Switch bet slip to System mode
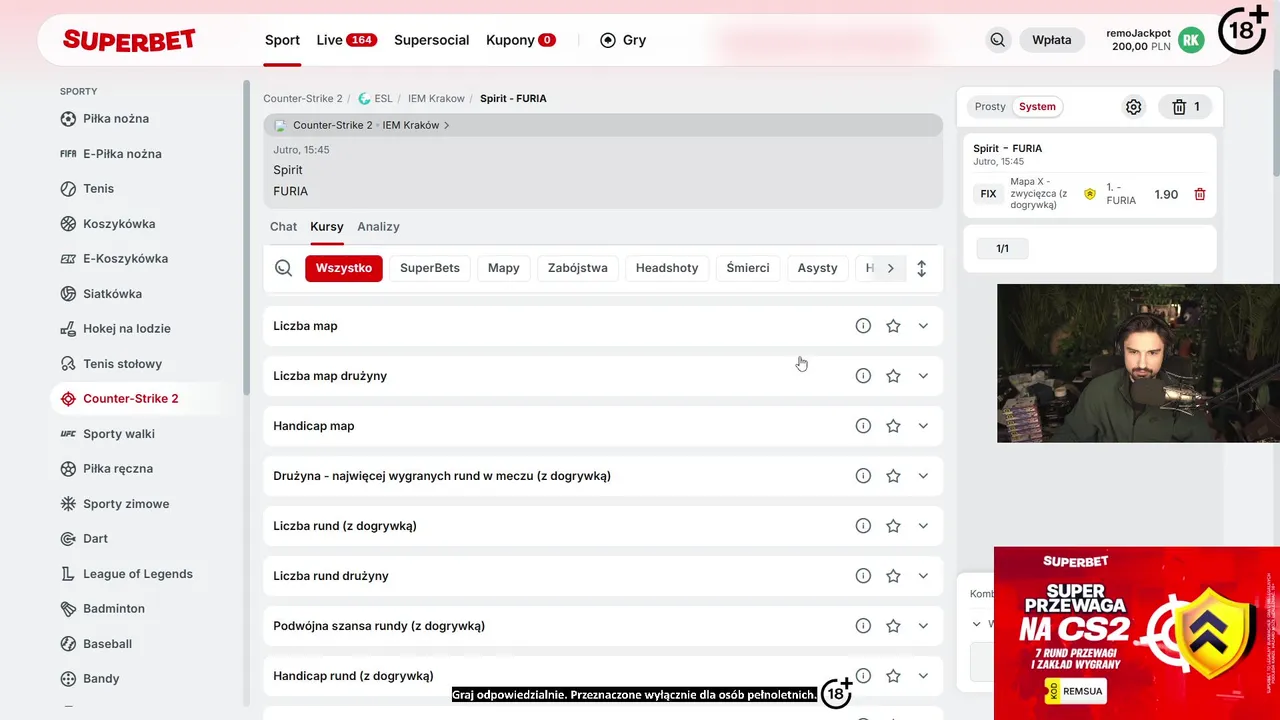 point(1037,107)
